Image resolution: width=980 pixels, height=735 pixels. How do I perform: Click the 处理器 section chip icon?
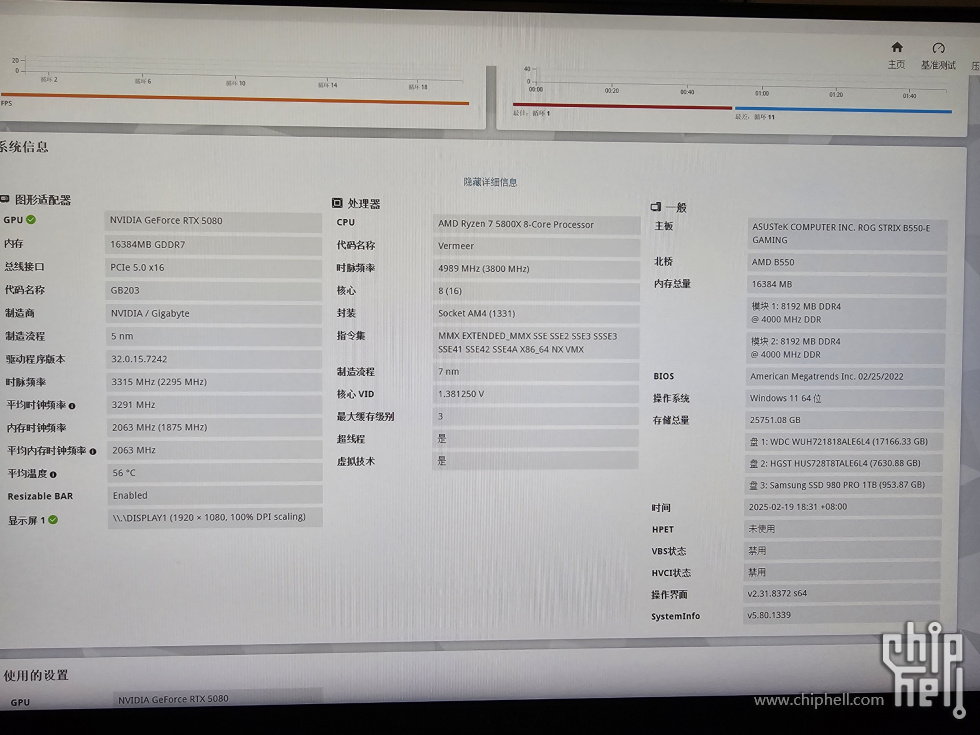click(x=337, y=202)
